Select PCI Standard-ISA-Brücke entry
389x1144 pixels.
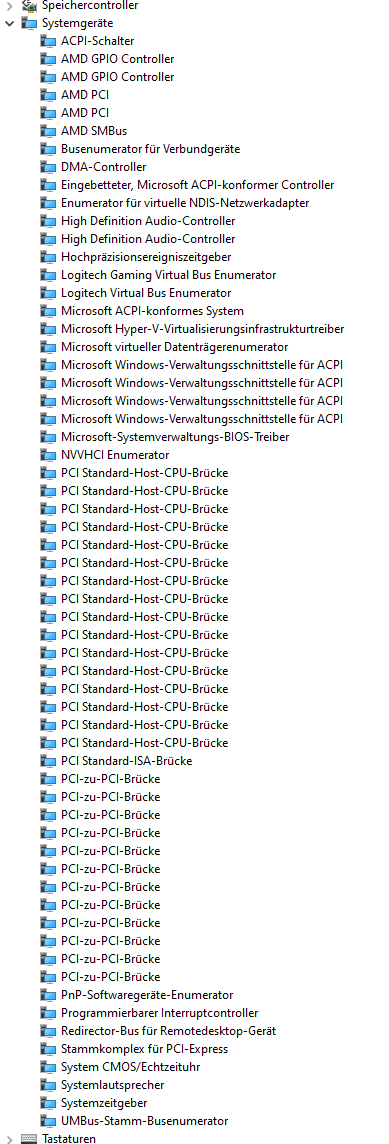click(126, 760)
